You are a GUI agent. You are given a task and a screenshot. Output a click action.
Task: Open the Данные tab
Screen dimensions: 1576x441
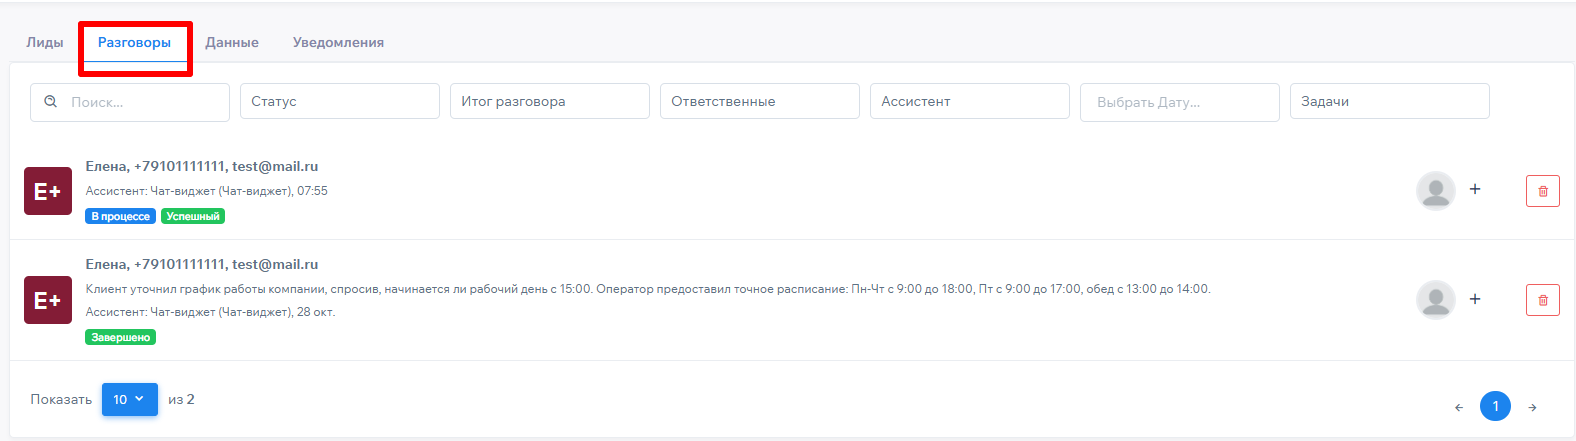(232, 42)
